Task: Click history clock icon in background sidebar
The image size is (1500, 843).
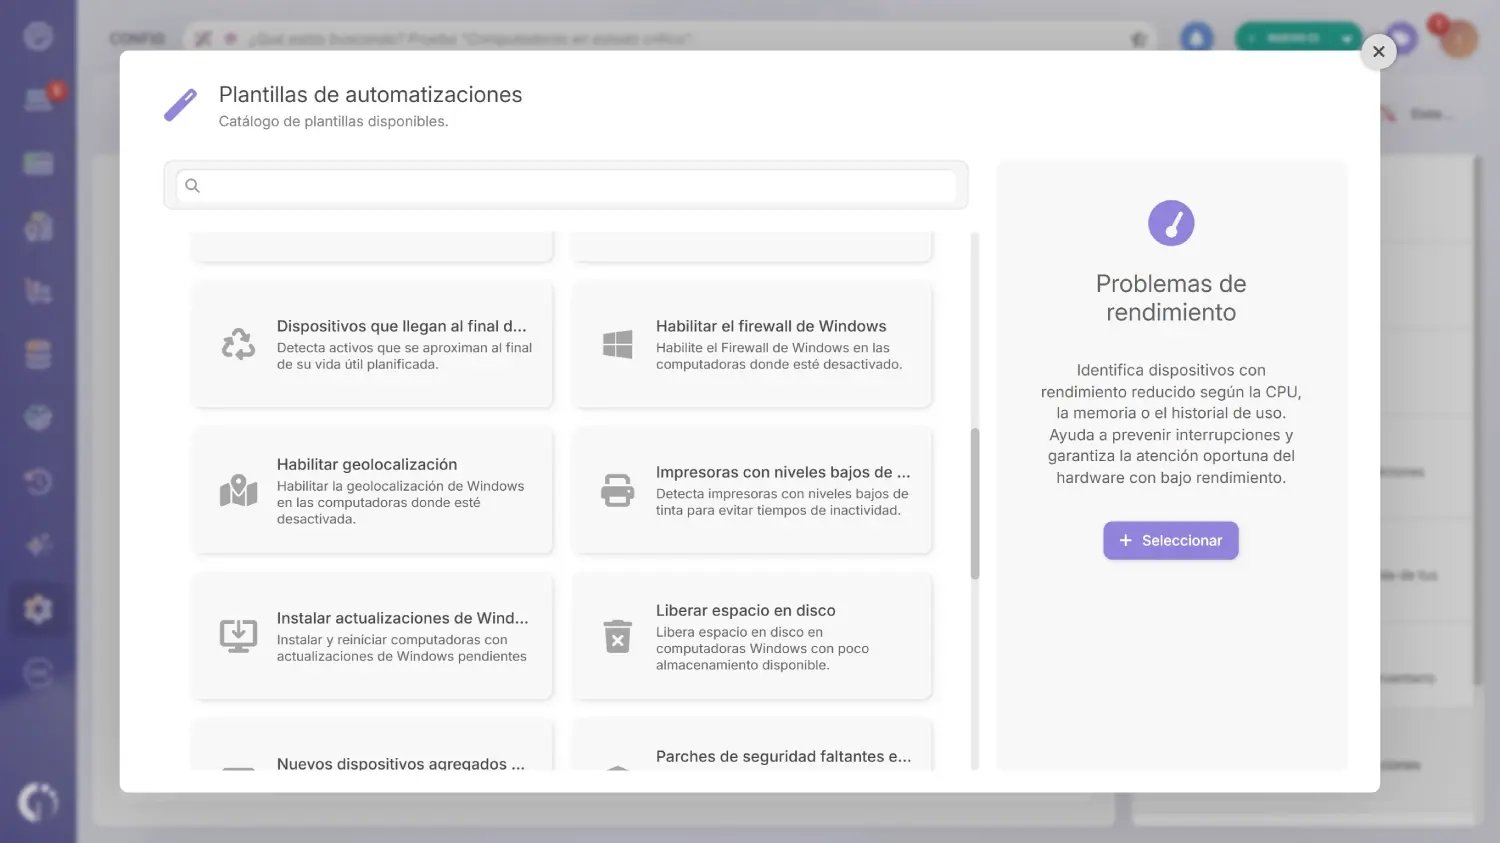Action: click(x=38, y=481)
